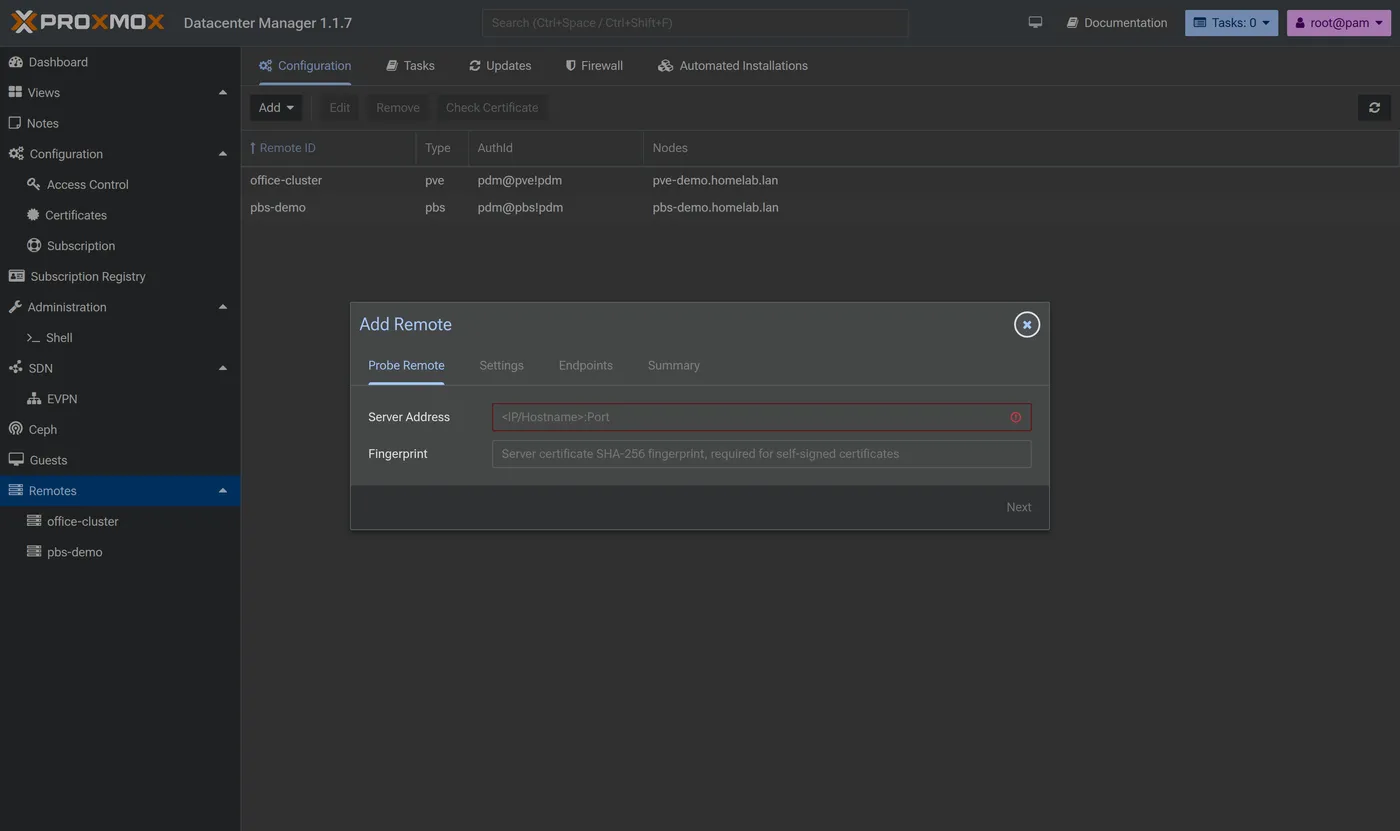Switch to the Configuration tab
1400x831 pixels.
tap(305, 65)
